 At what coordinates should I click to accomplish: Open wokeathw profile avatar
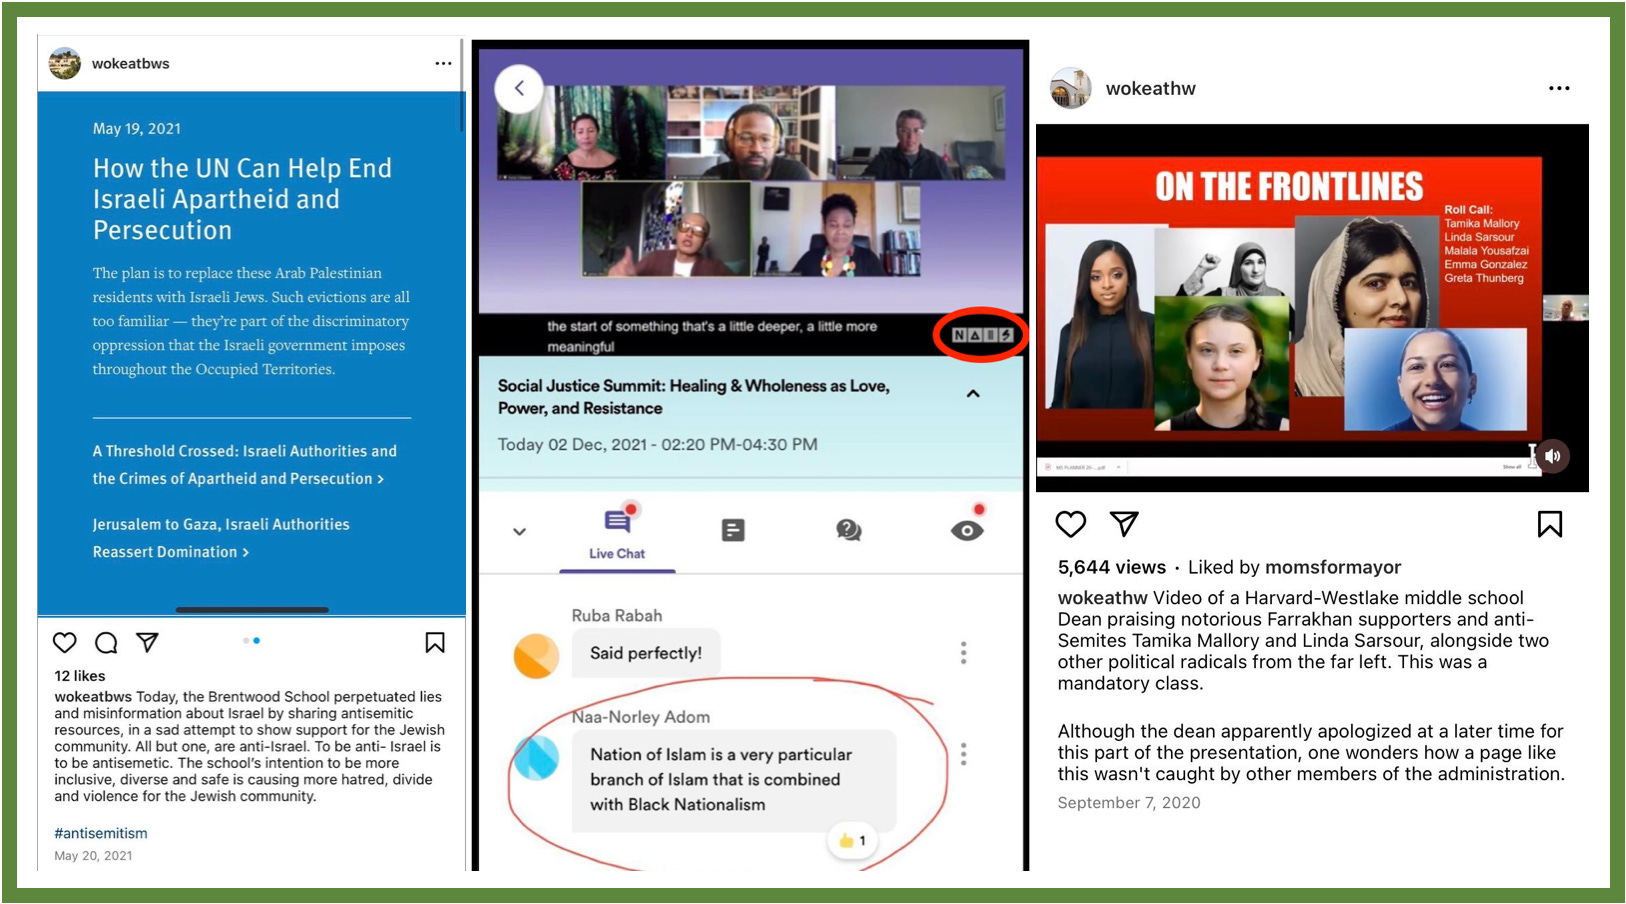pyautogui.click(x=1070, y=89)
